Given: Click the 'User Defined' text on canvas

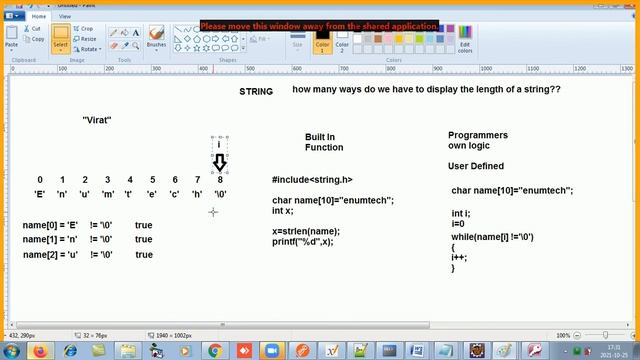Looking at the screenshot, I should [x=476, y=166].
